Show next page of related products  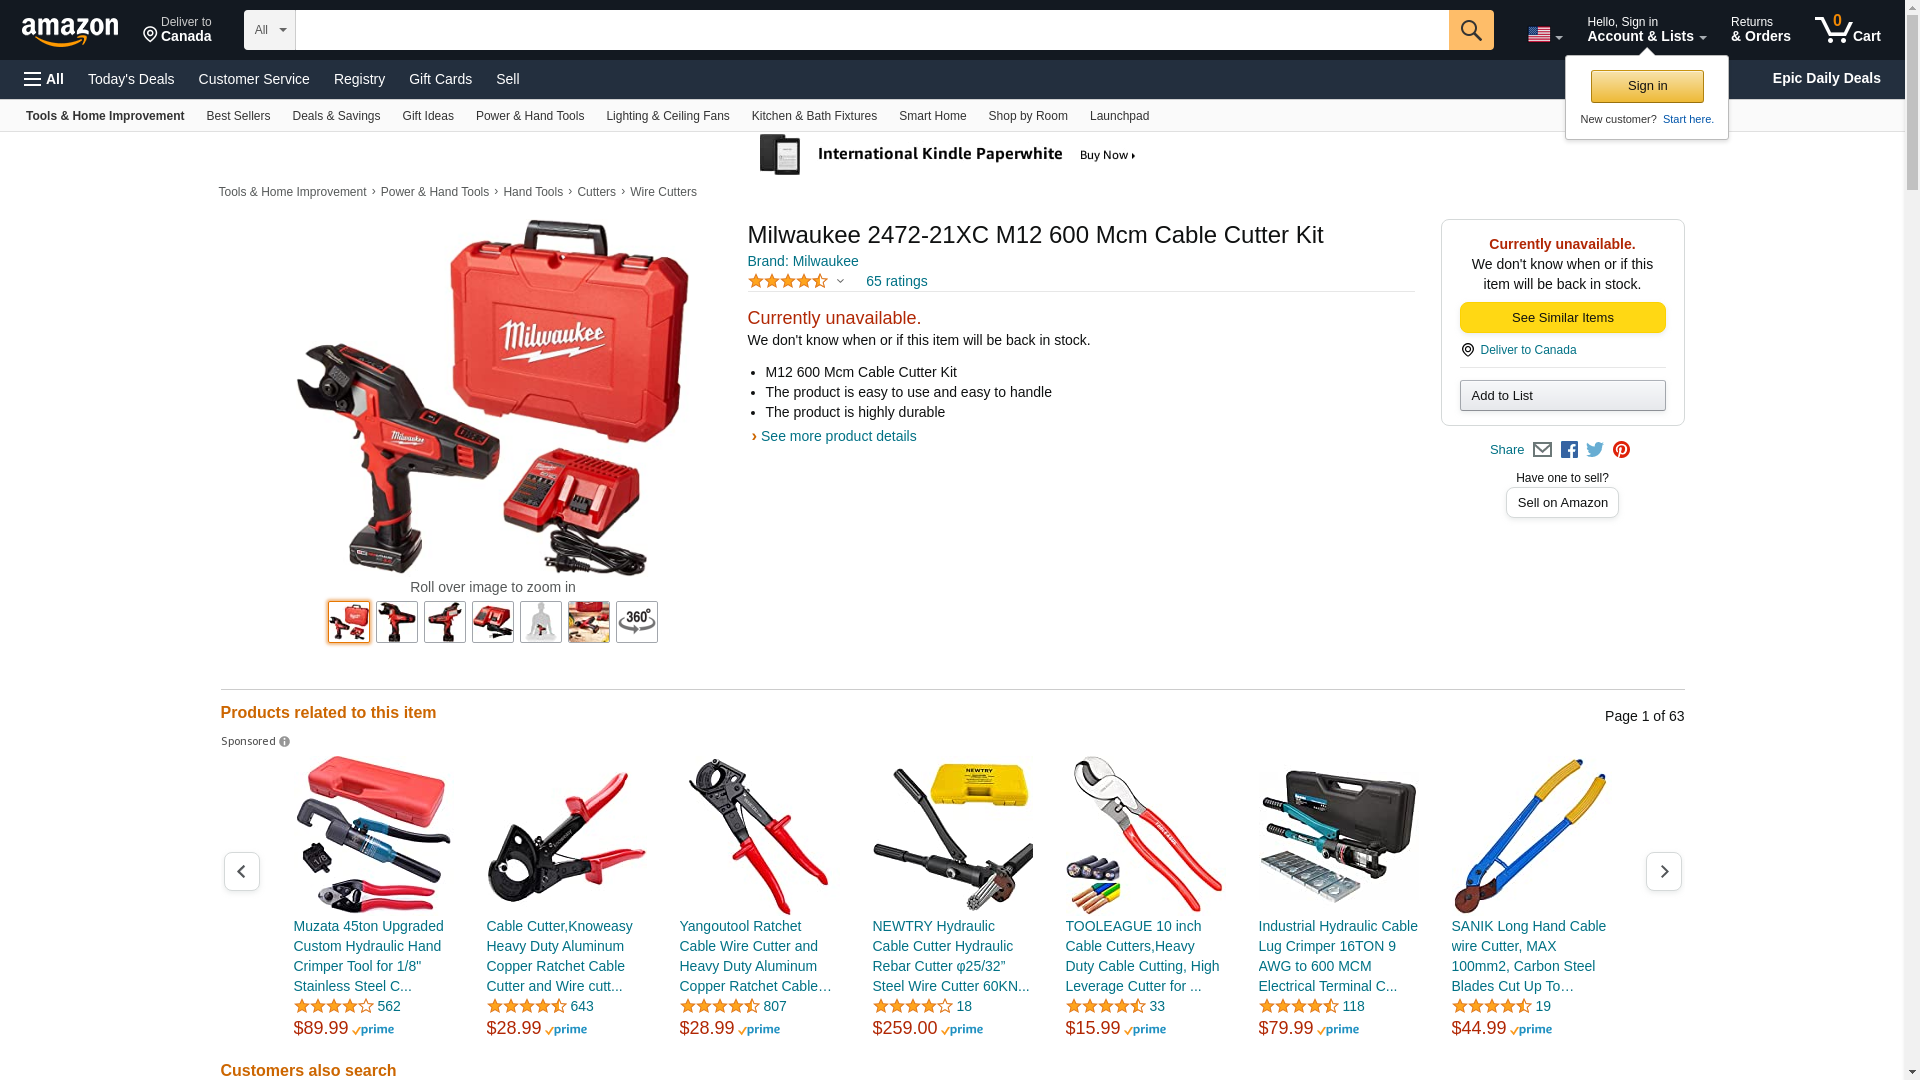coord(1663,872)
